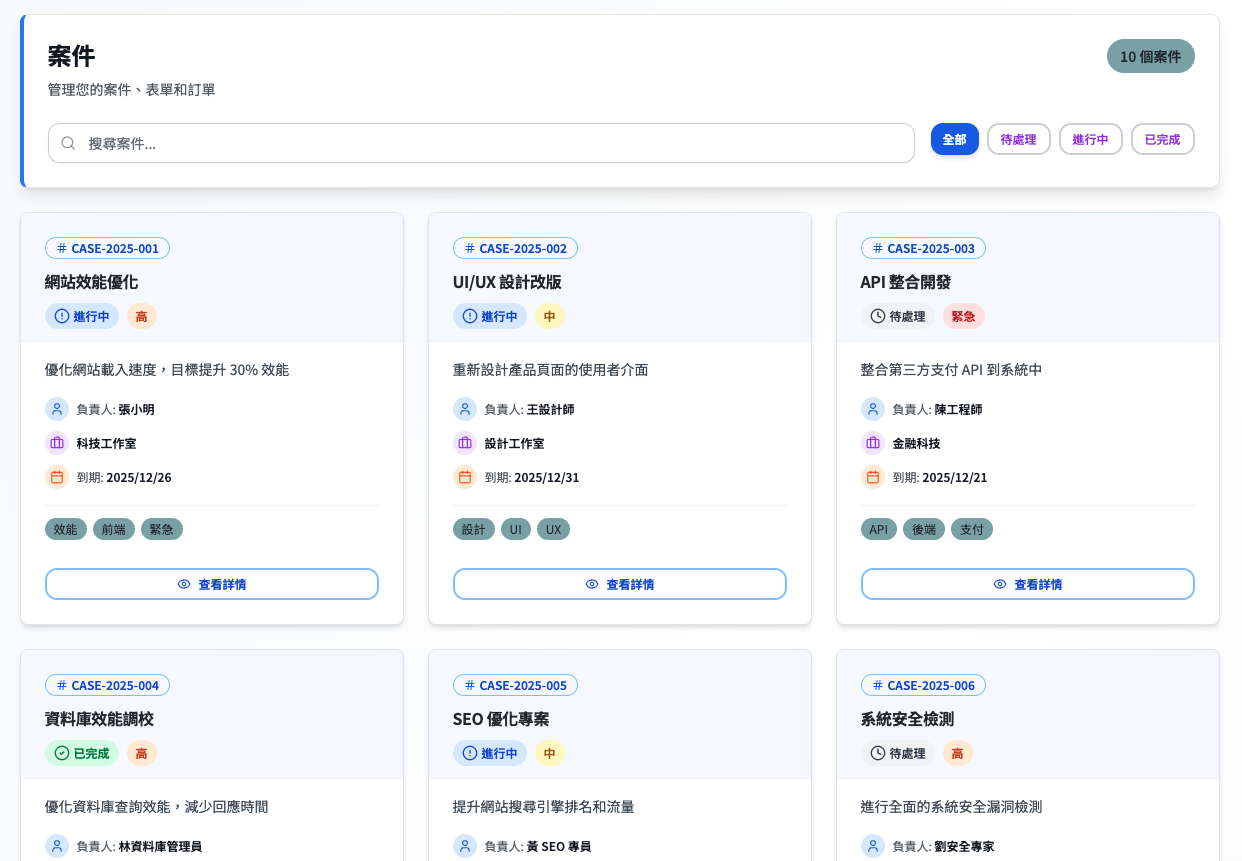The width and height of the screenshot is (1242, 861).
Task: Open 查看詳情 for API 整合開發
Action: 1028,584
